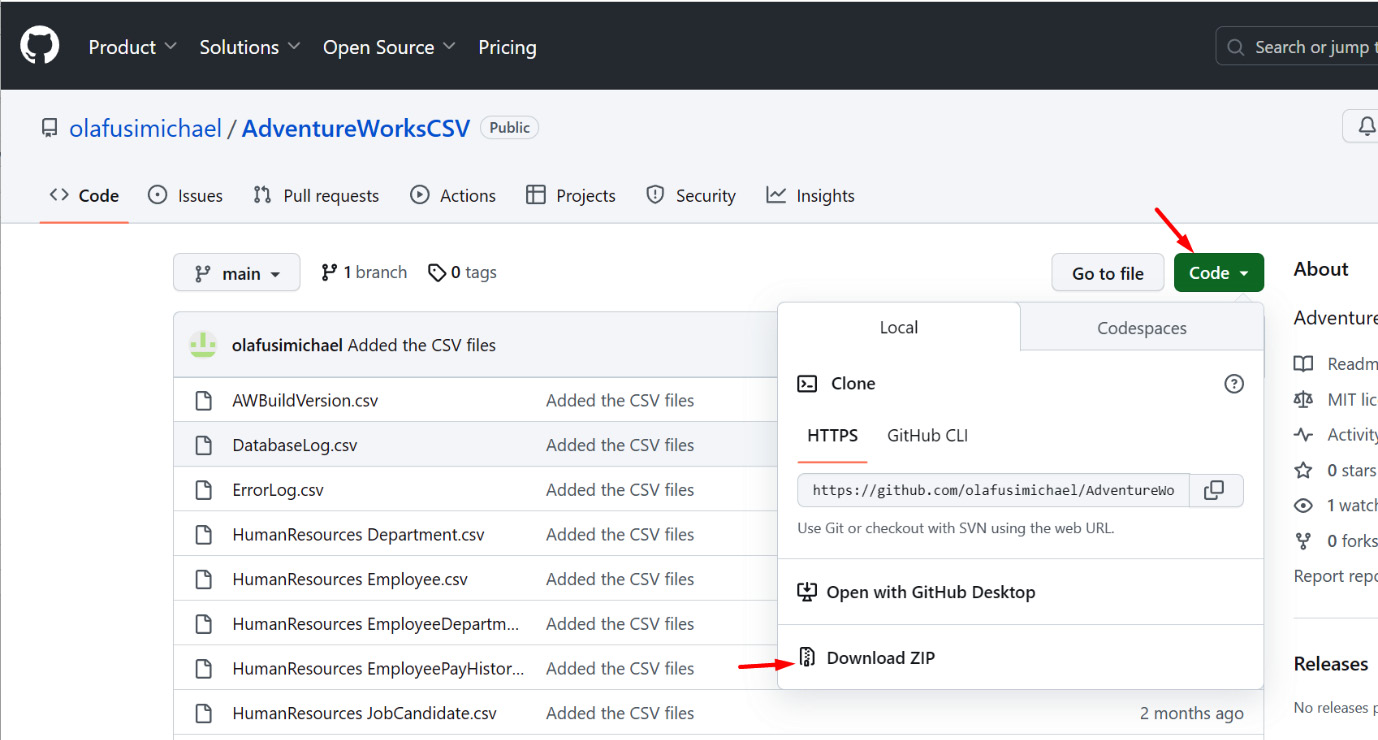Click the watching eye icon in About
The height and width of the screenshot is (740, 1378).
pyautogui.click(x=1303, y=505)
